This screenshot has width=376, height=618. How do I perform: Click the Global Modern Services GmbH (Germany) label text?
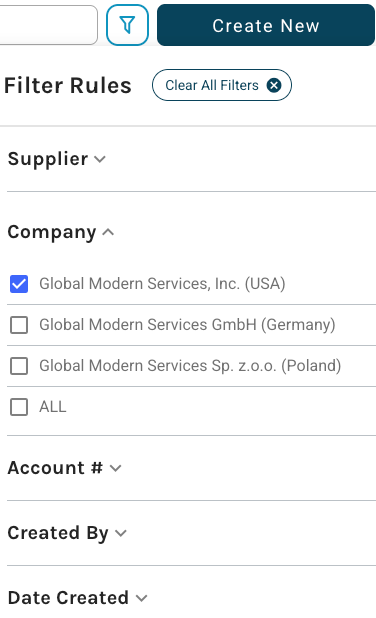point(187,325)
